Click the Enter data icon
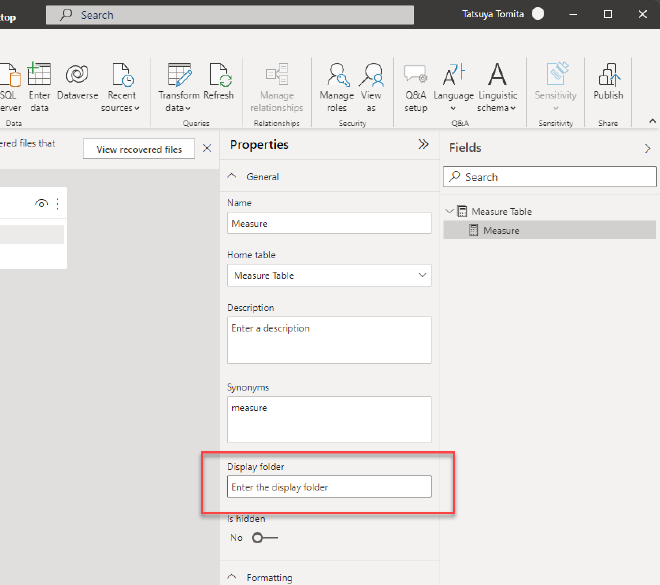660x585 pixels. 39,74
